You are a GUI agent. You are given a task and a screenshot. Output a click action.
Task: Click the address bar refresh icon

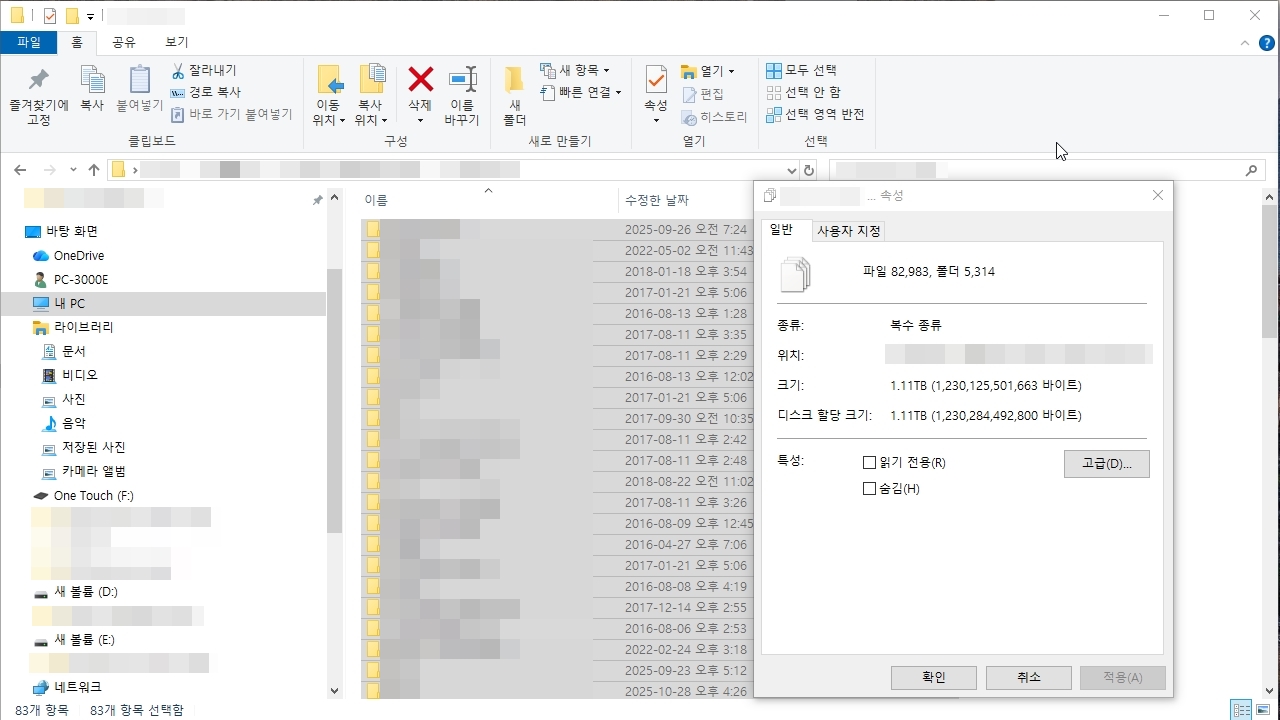click(809, 170)
